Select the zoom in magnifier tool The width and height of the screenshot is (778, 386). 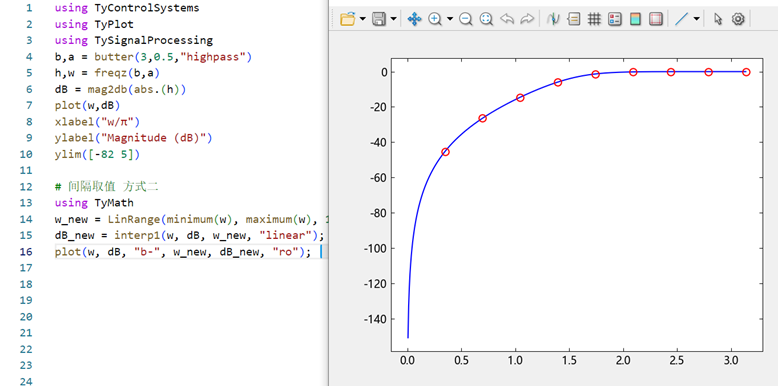[435, 19]
